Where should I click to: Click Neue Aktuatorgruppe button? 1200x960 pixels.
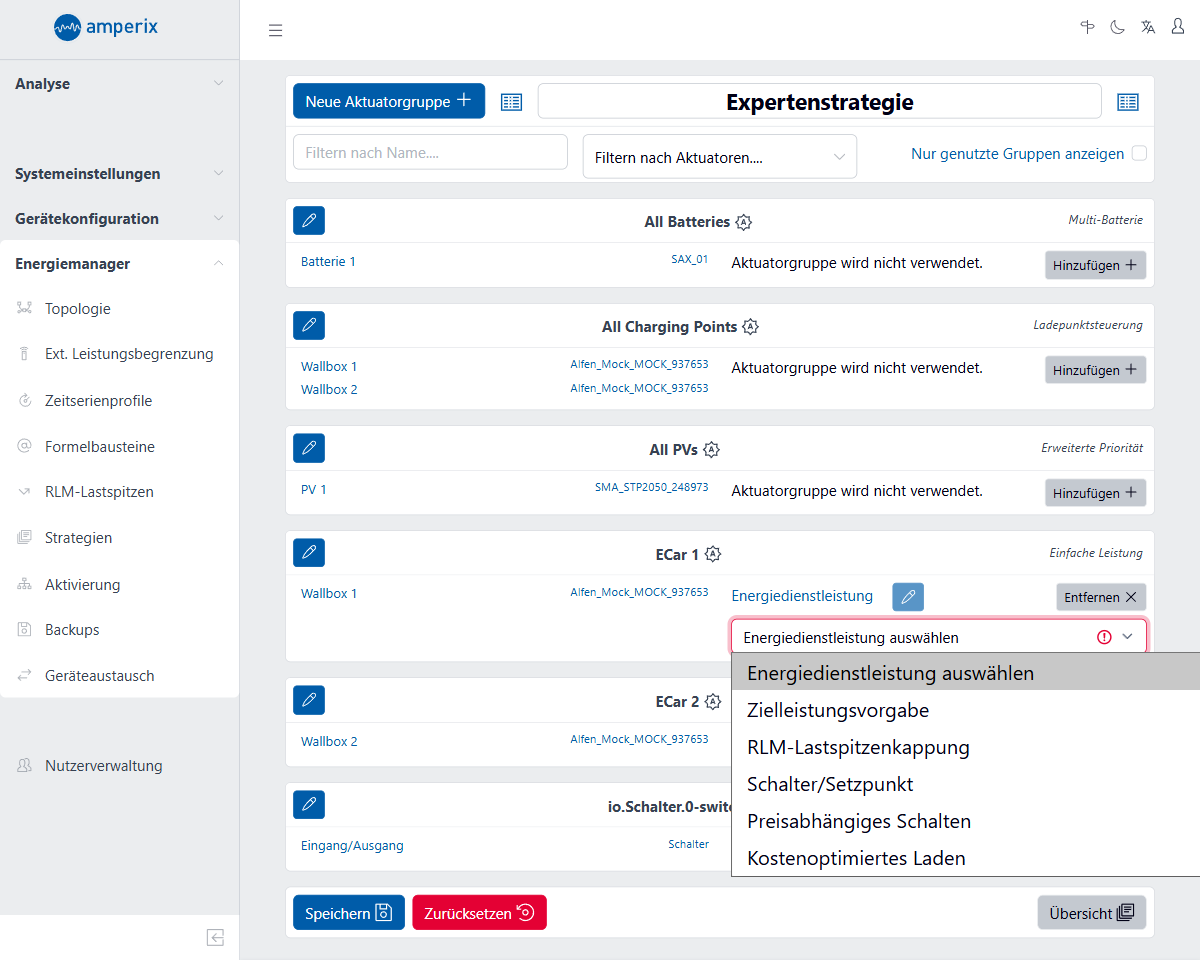(x=388, y=101)
